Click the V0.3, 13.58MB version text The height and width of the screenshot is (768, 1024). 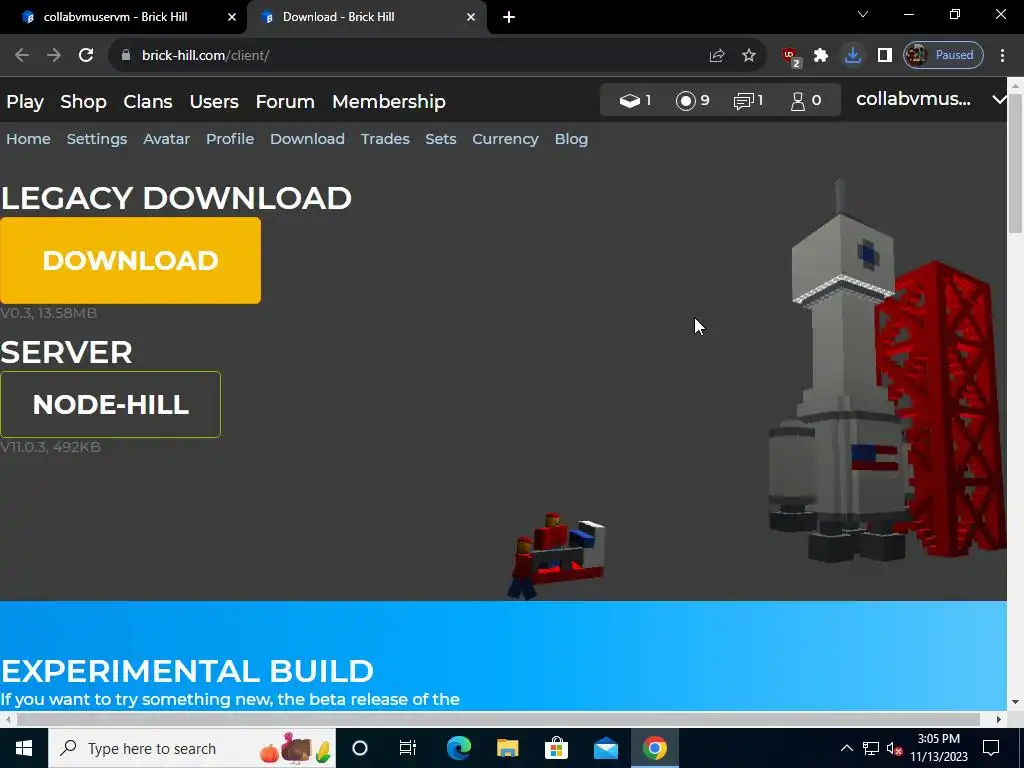48,313
